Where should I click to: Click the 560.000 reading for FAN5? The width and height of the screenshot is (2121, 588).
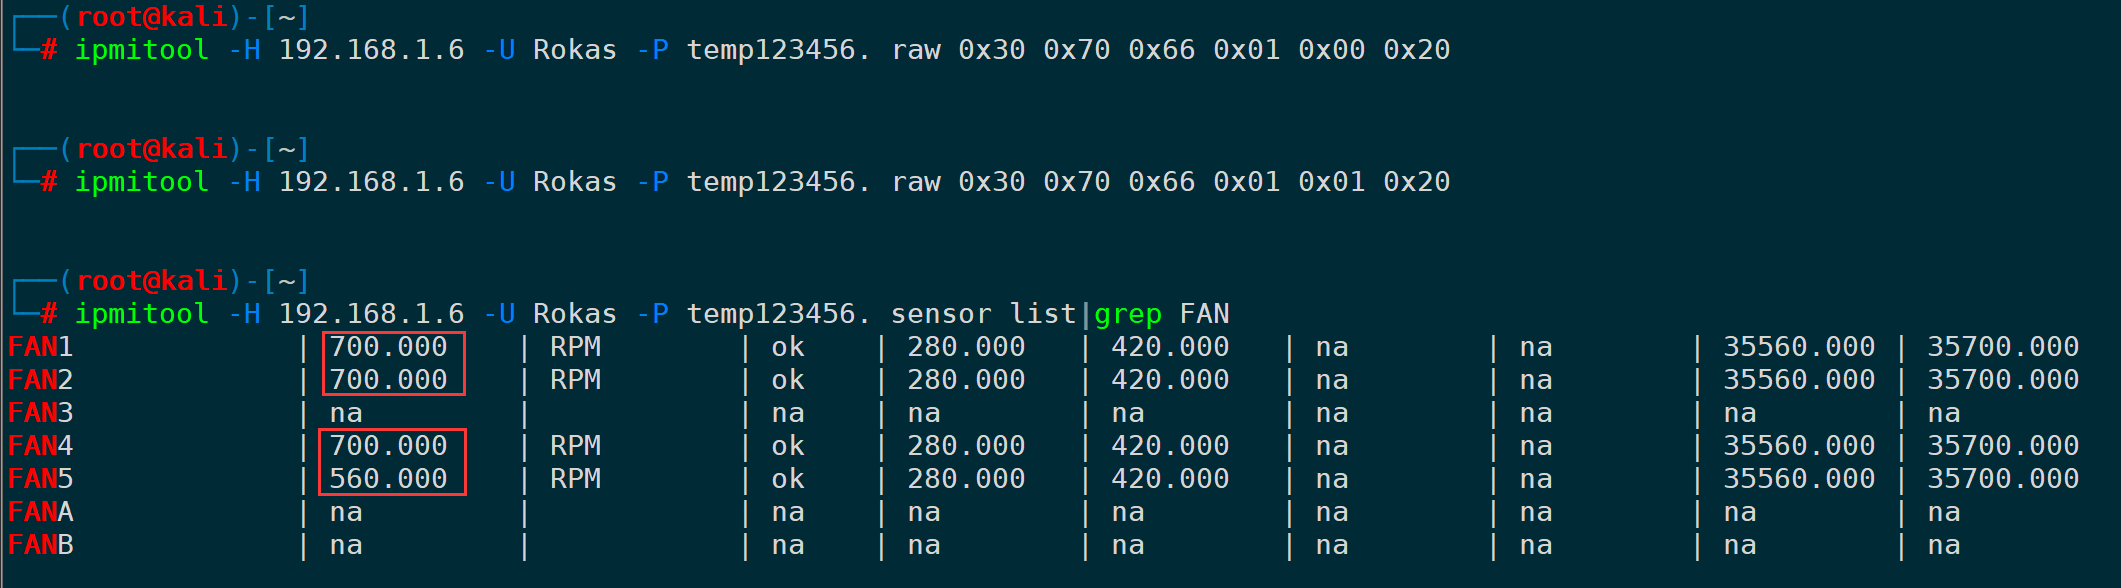tap(388, 479)
